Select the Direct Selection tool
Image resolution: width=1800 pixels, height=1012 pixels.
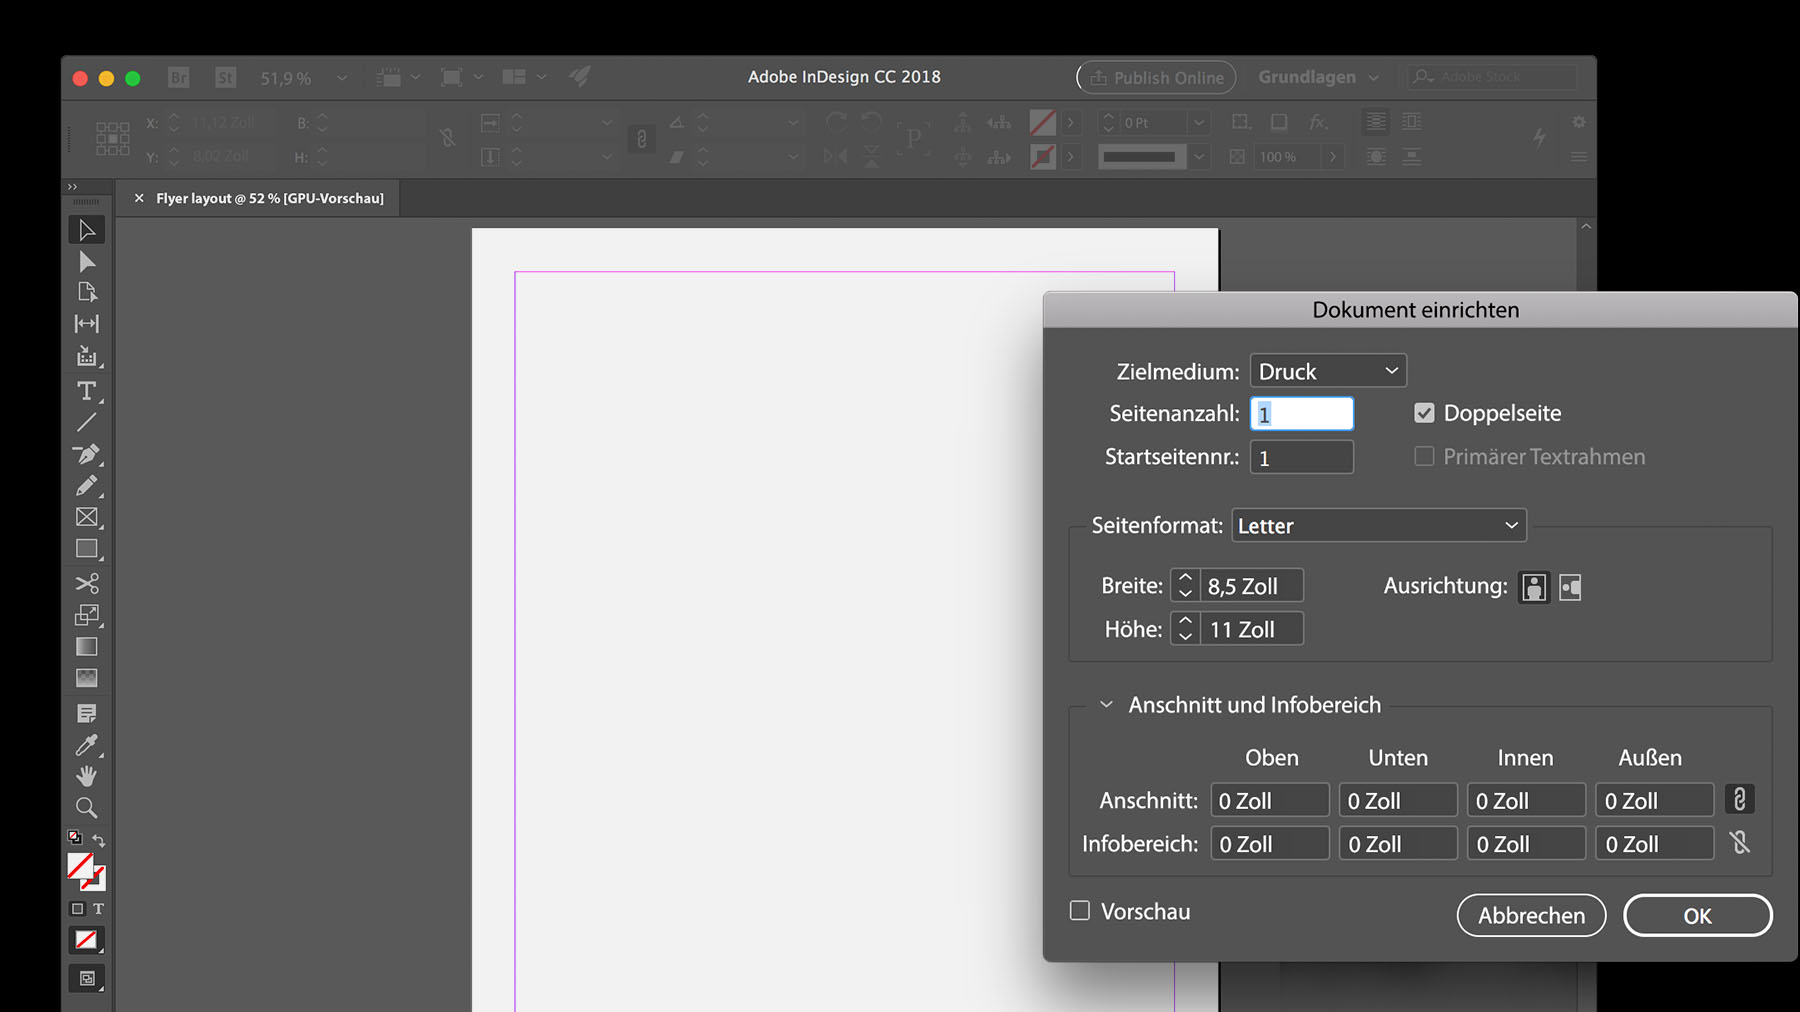click(87, 262)
